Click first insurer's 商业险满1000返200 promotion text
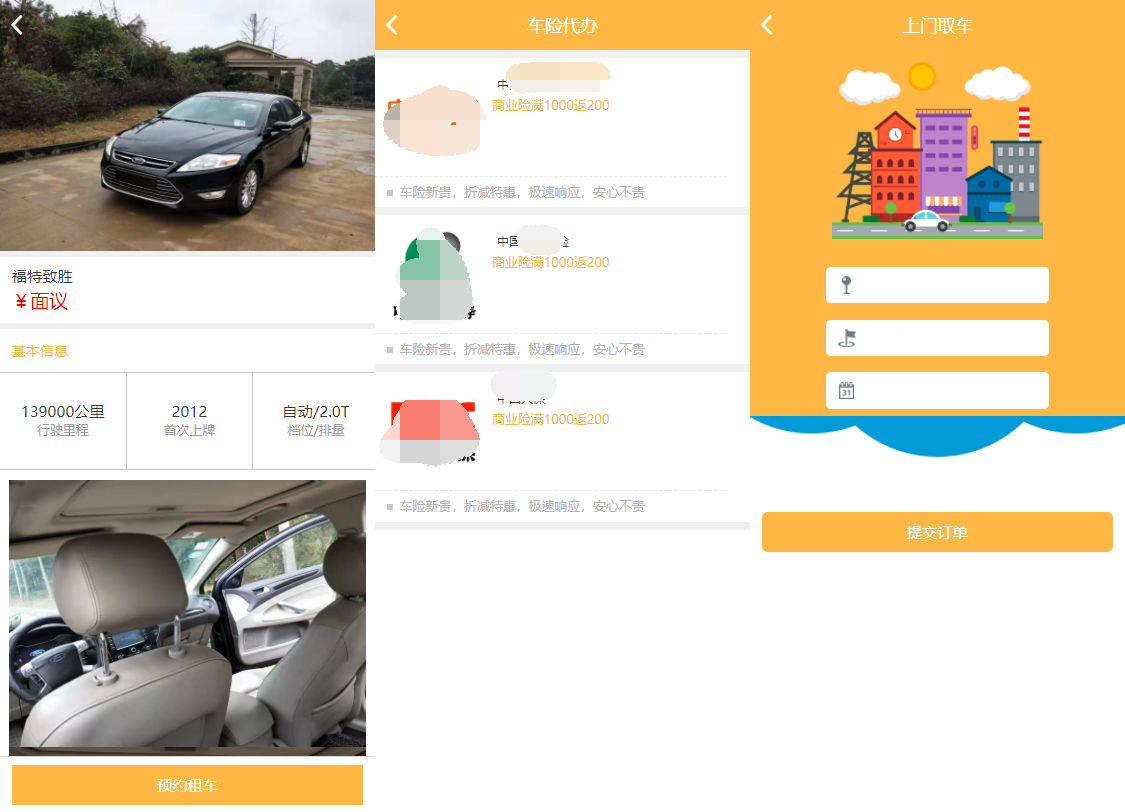Viewport: 1125px width, 812px height. (551, 106)
